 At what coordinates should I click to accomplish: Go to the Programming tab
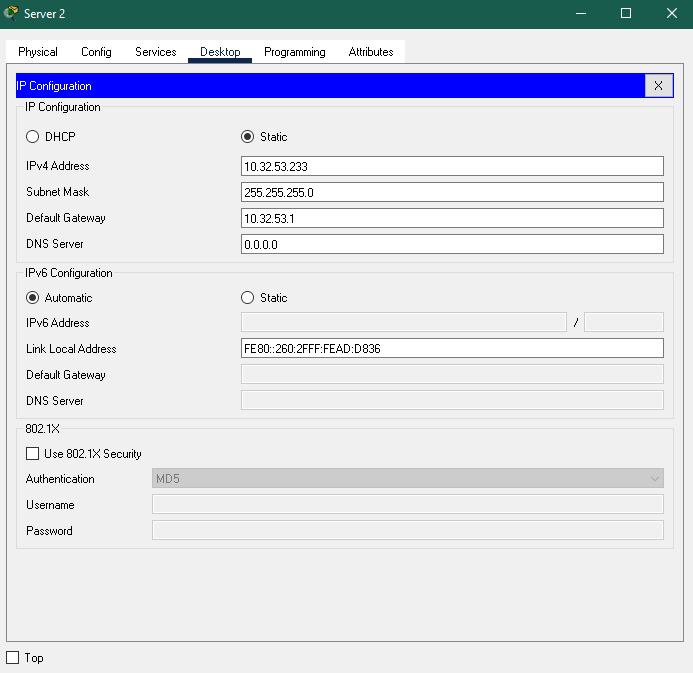294,52
